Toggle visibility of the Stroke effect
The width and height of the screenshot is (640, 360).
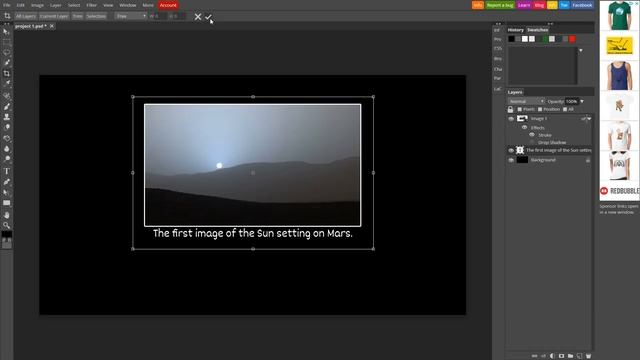[532, 135]
